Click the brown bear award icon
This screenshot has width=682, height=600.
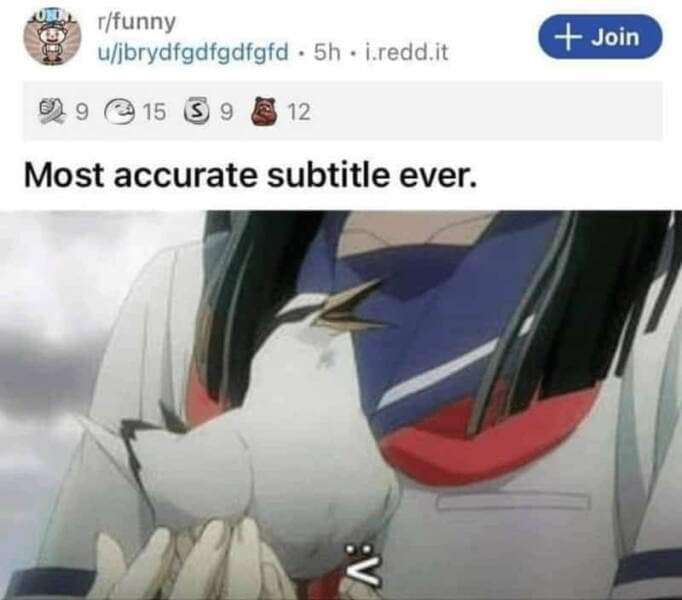(266, 111)
